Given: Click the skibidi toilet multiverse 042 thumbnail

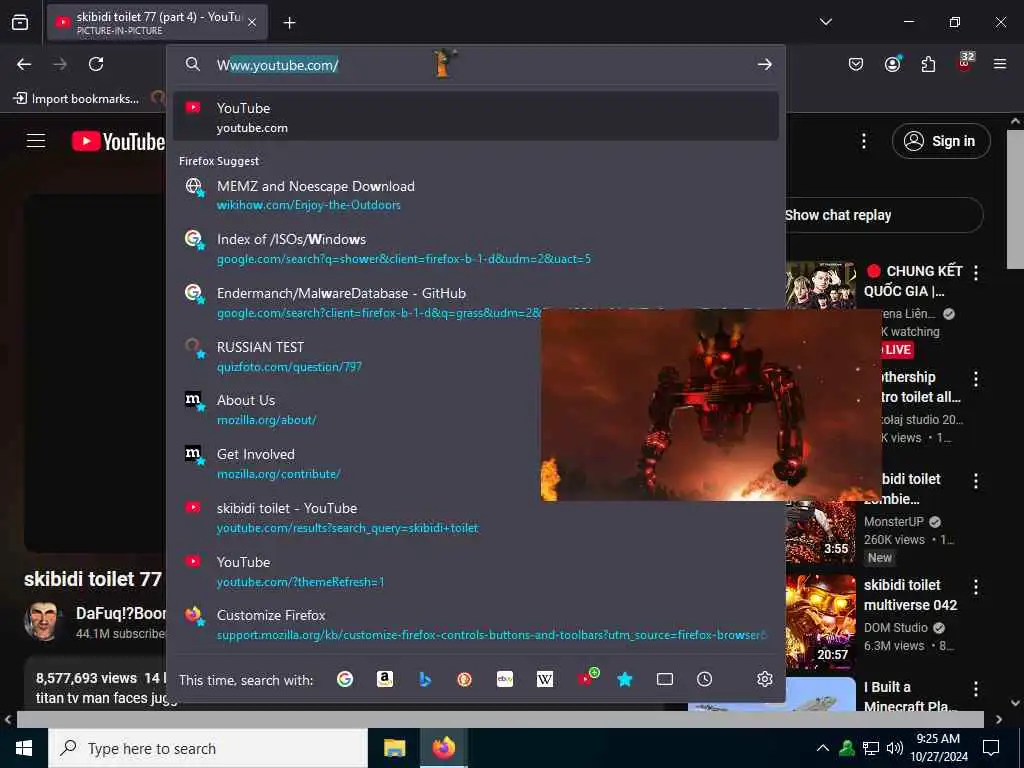Looking at the screenshot, I should [x=821, y=622].
